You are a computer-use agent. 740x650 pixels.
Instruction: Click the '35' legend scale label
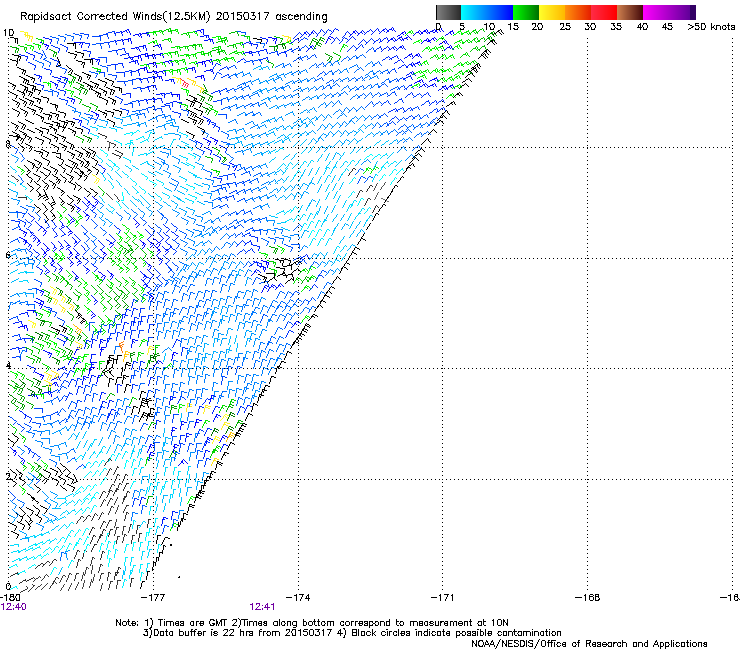(616, 27)
